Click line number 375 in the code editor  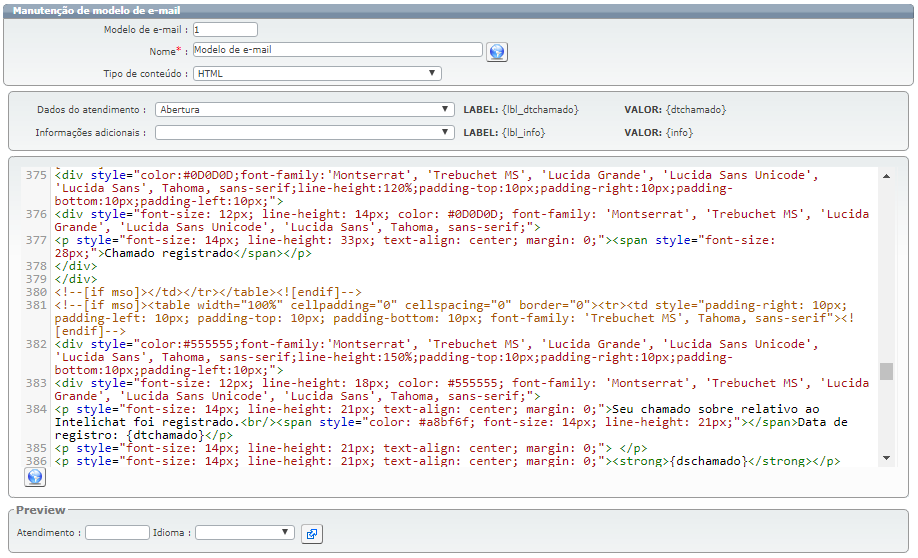[36, 175]
